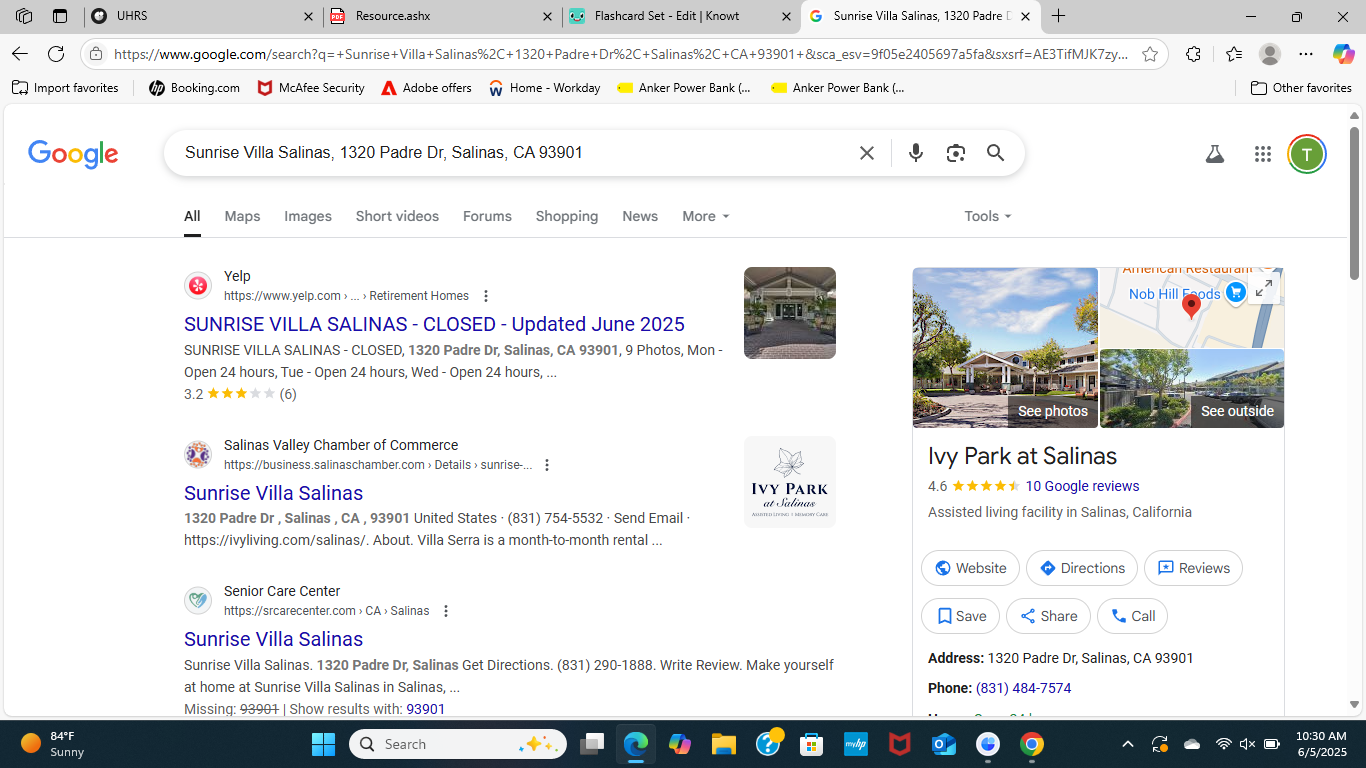The image size is (1366, 768).
Task: Share the Ivy Park listing
Action: (x=1048, y=616)
